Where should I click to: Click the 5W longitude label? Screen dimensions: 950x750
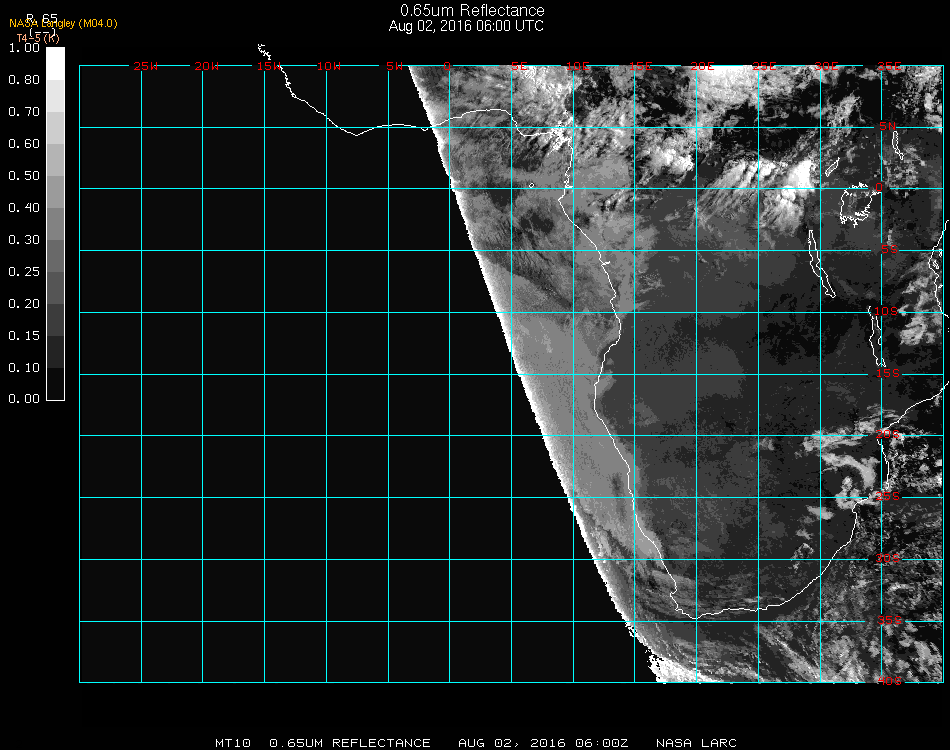394,66
